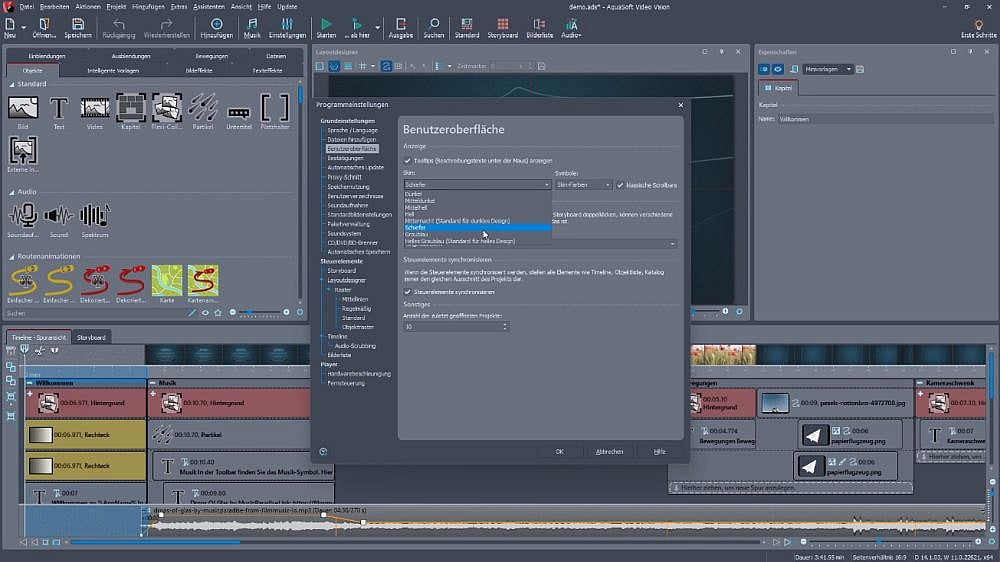Viewport: 1000px width, 562px height.
Task: Click the Abbrechen button in dialog
Action: [609, 451]
